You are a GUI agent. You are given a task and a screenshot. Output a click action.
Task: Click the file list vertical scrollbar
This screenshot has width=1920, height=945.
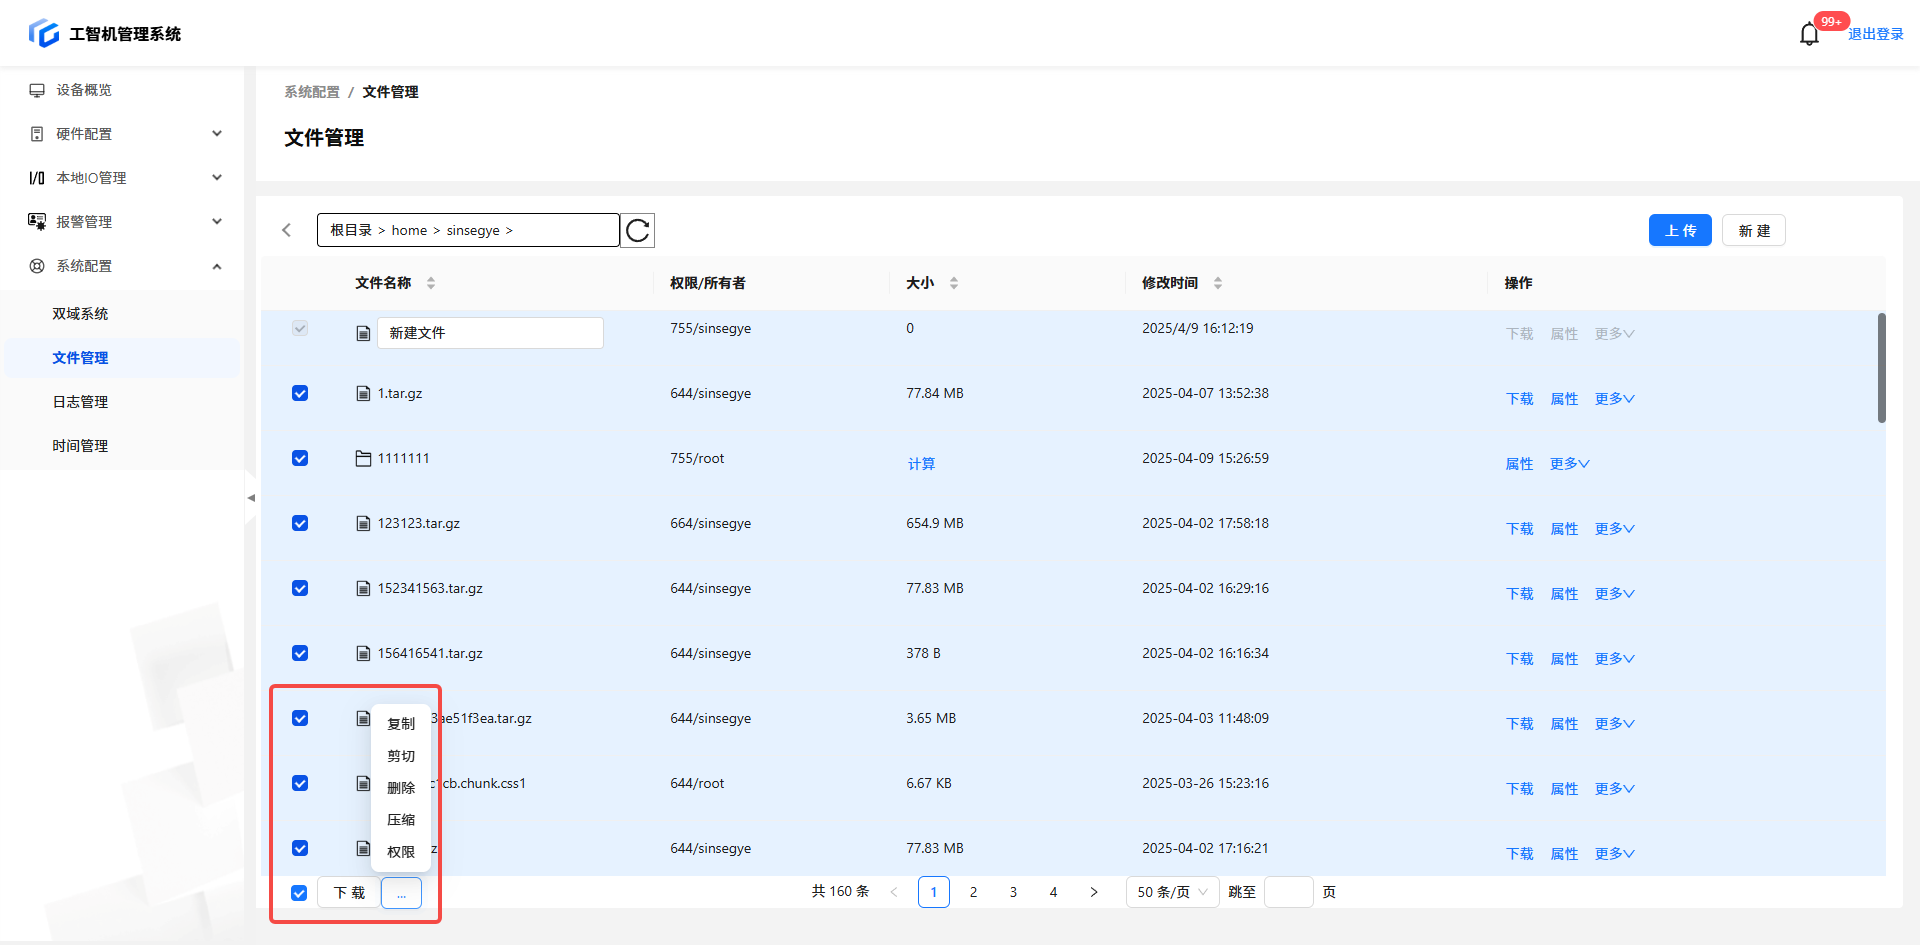point(1881,368)
